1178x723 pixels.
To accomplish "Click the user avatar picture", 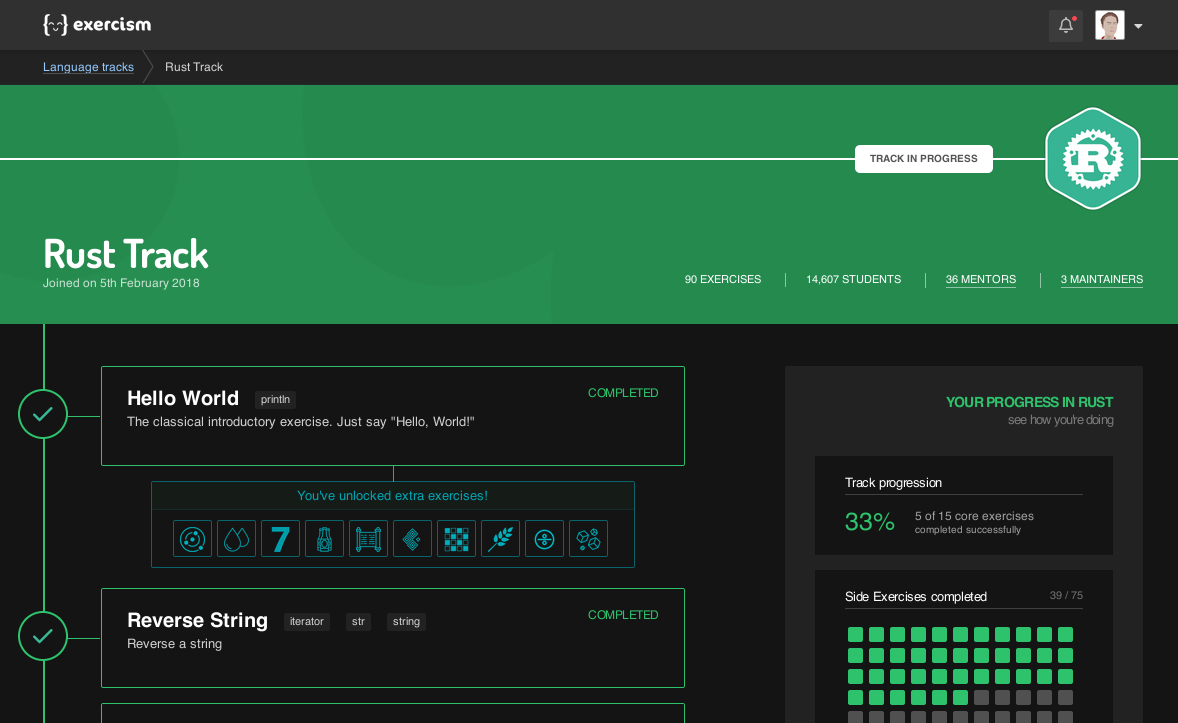I will (x=1110, y=26).
